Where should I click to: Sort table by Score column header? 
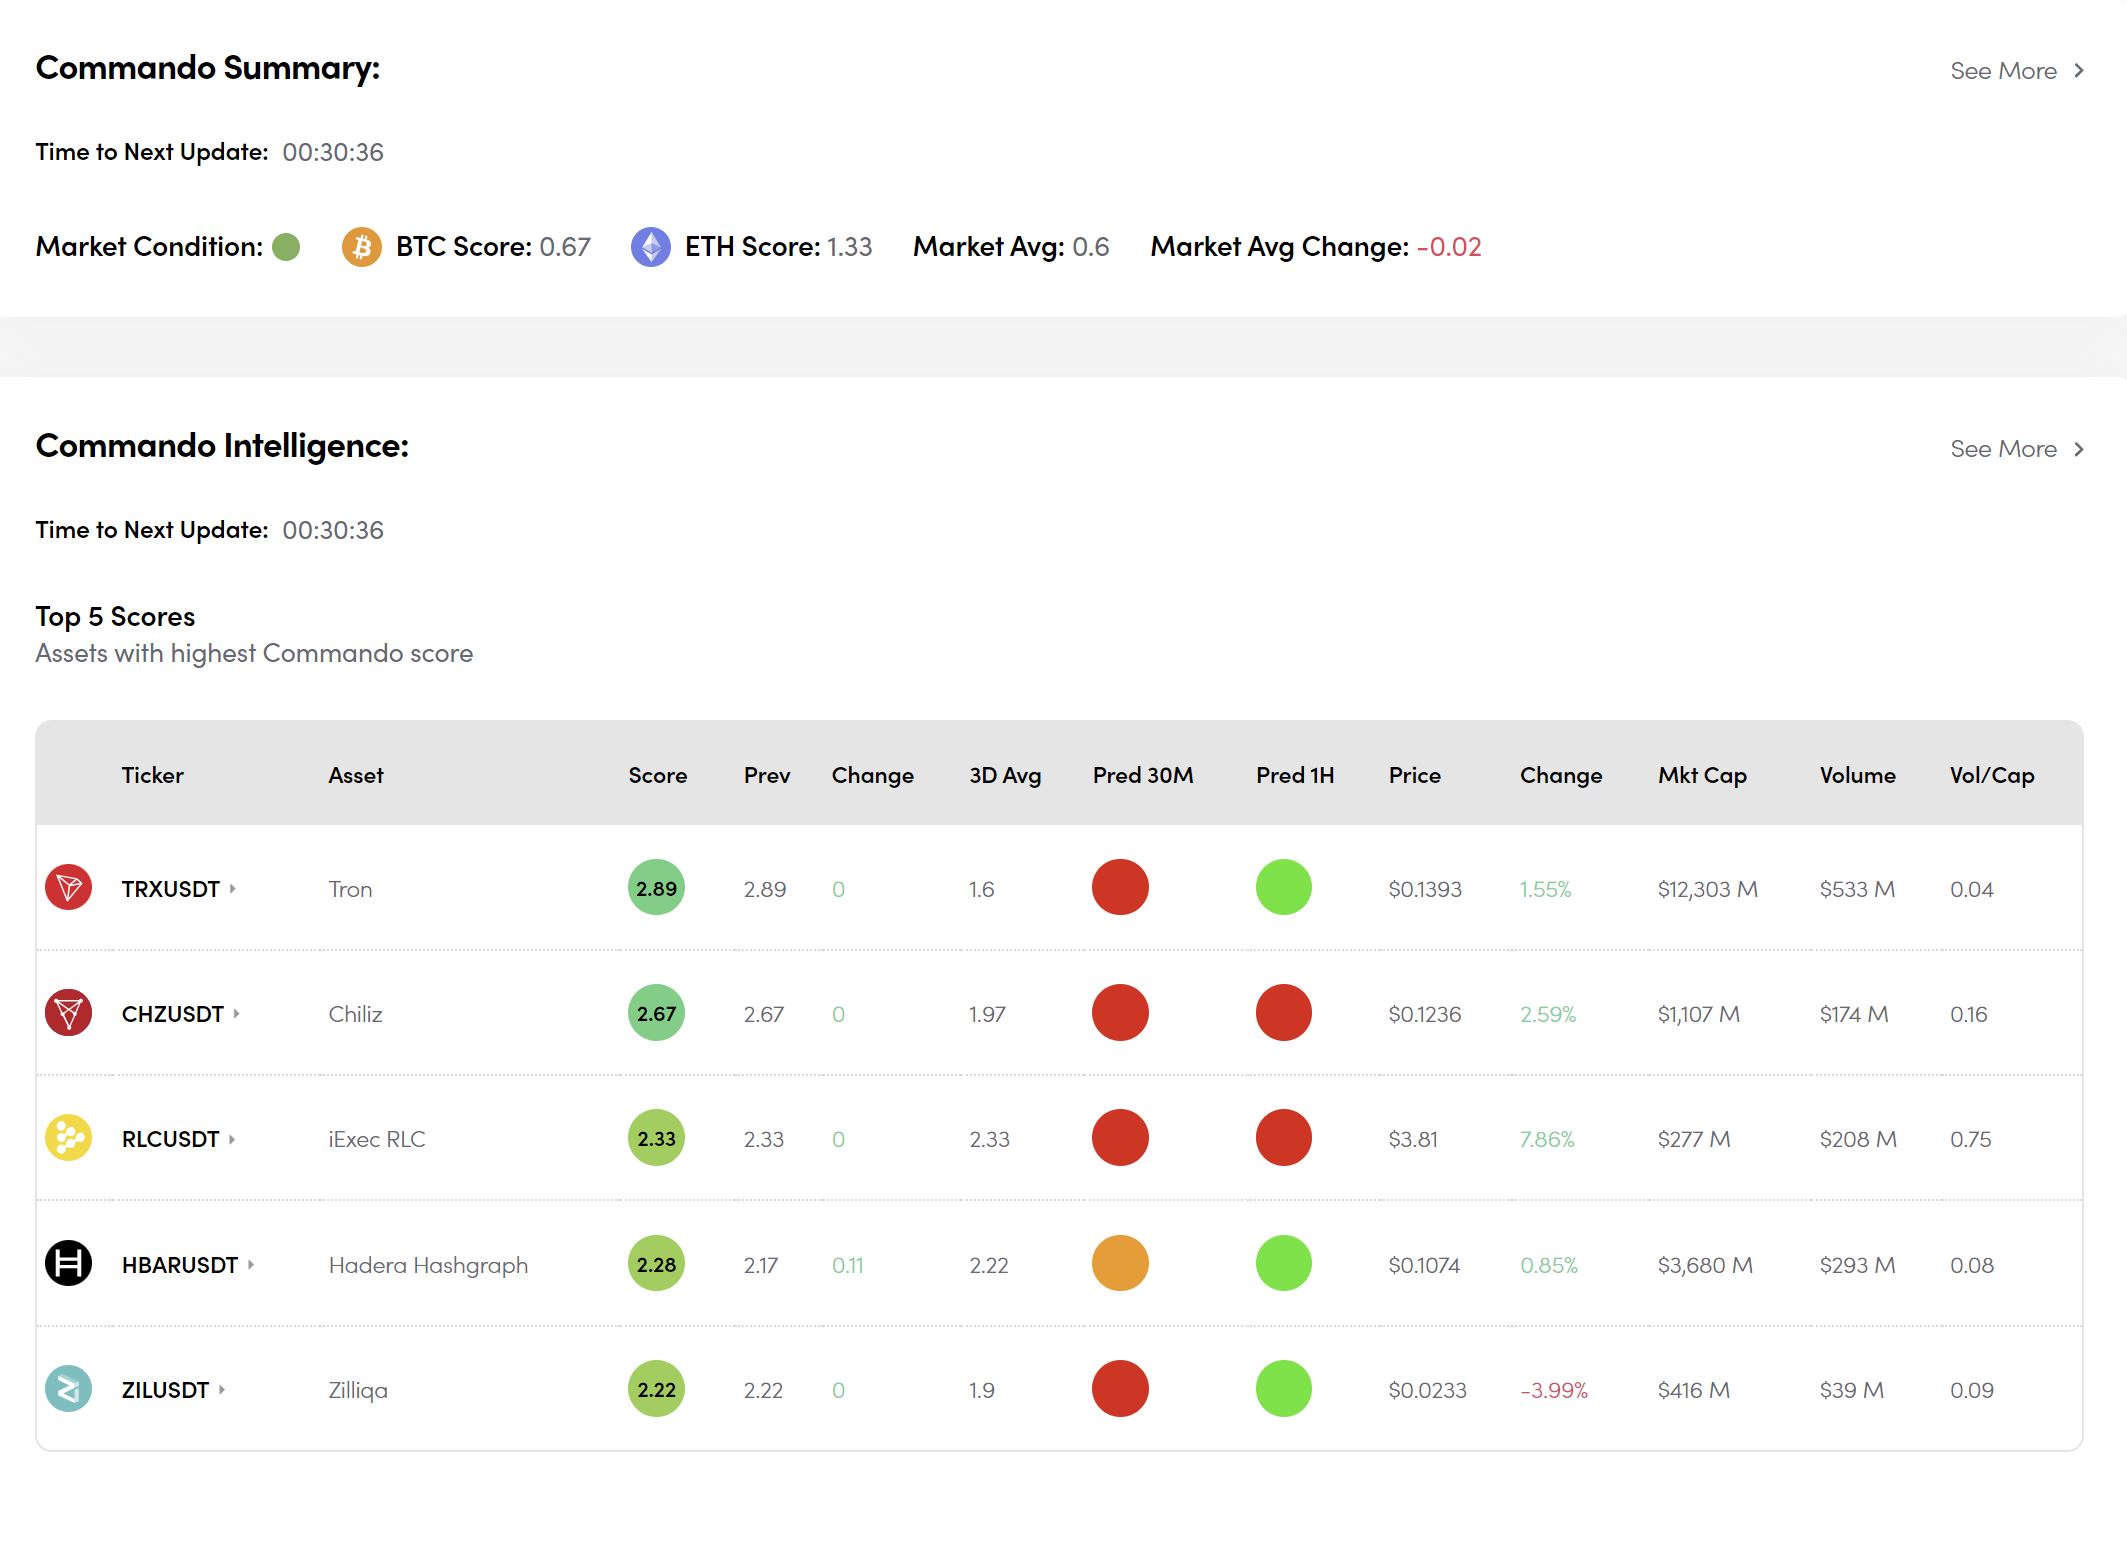[x=657, y=775]
